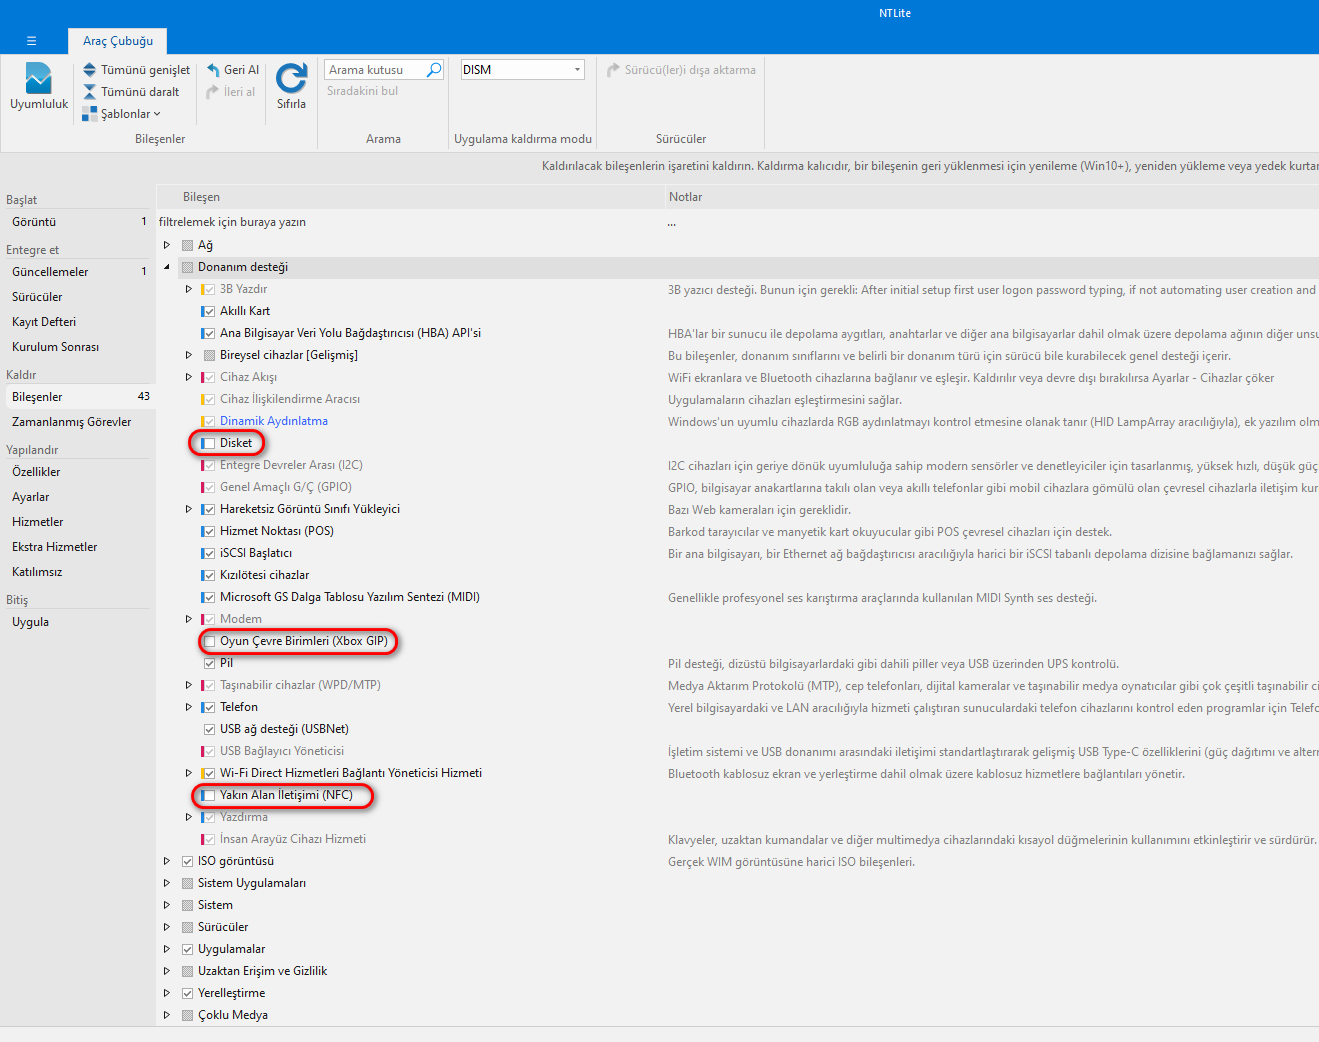Click the Bileşen column header
The image size is (1319, 1042).
[x=410, y=197]
